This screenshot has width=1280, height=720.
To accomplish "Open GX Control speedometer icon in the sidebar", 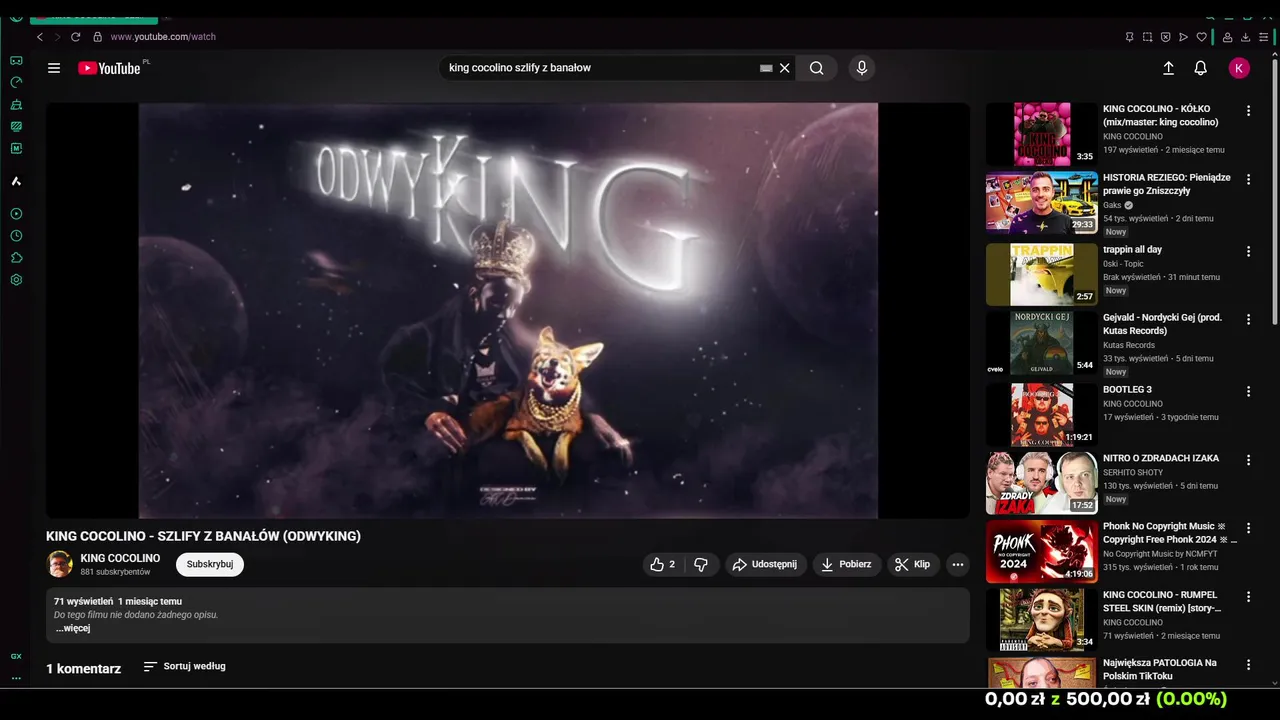I will [x=16, y=82].
